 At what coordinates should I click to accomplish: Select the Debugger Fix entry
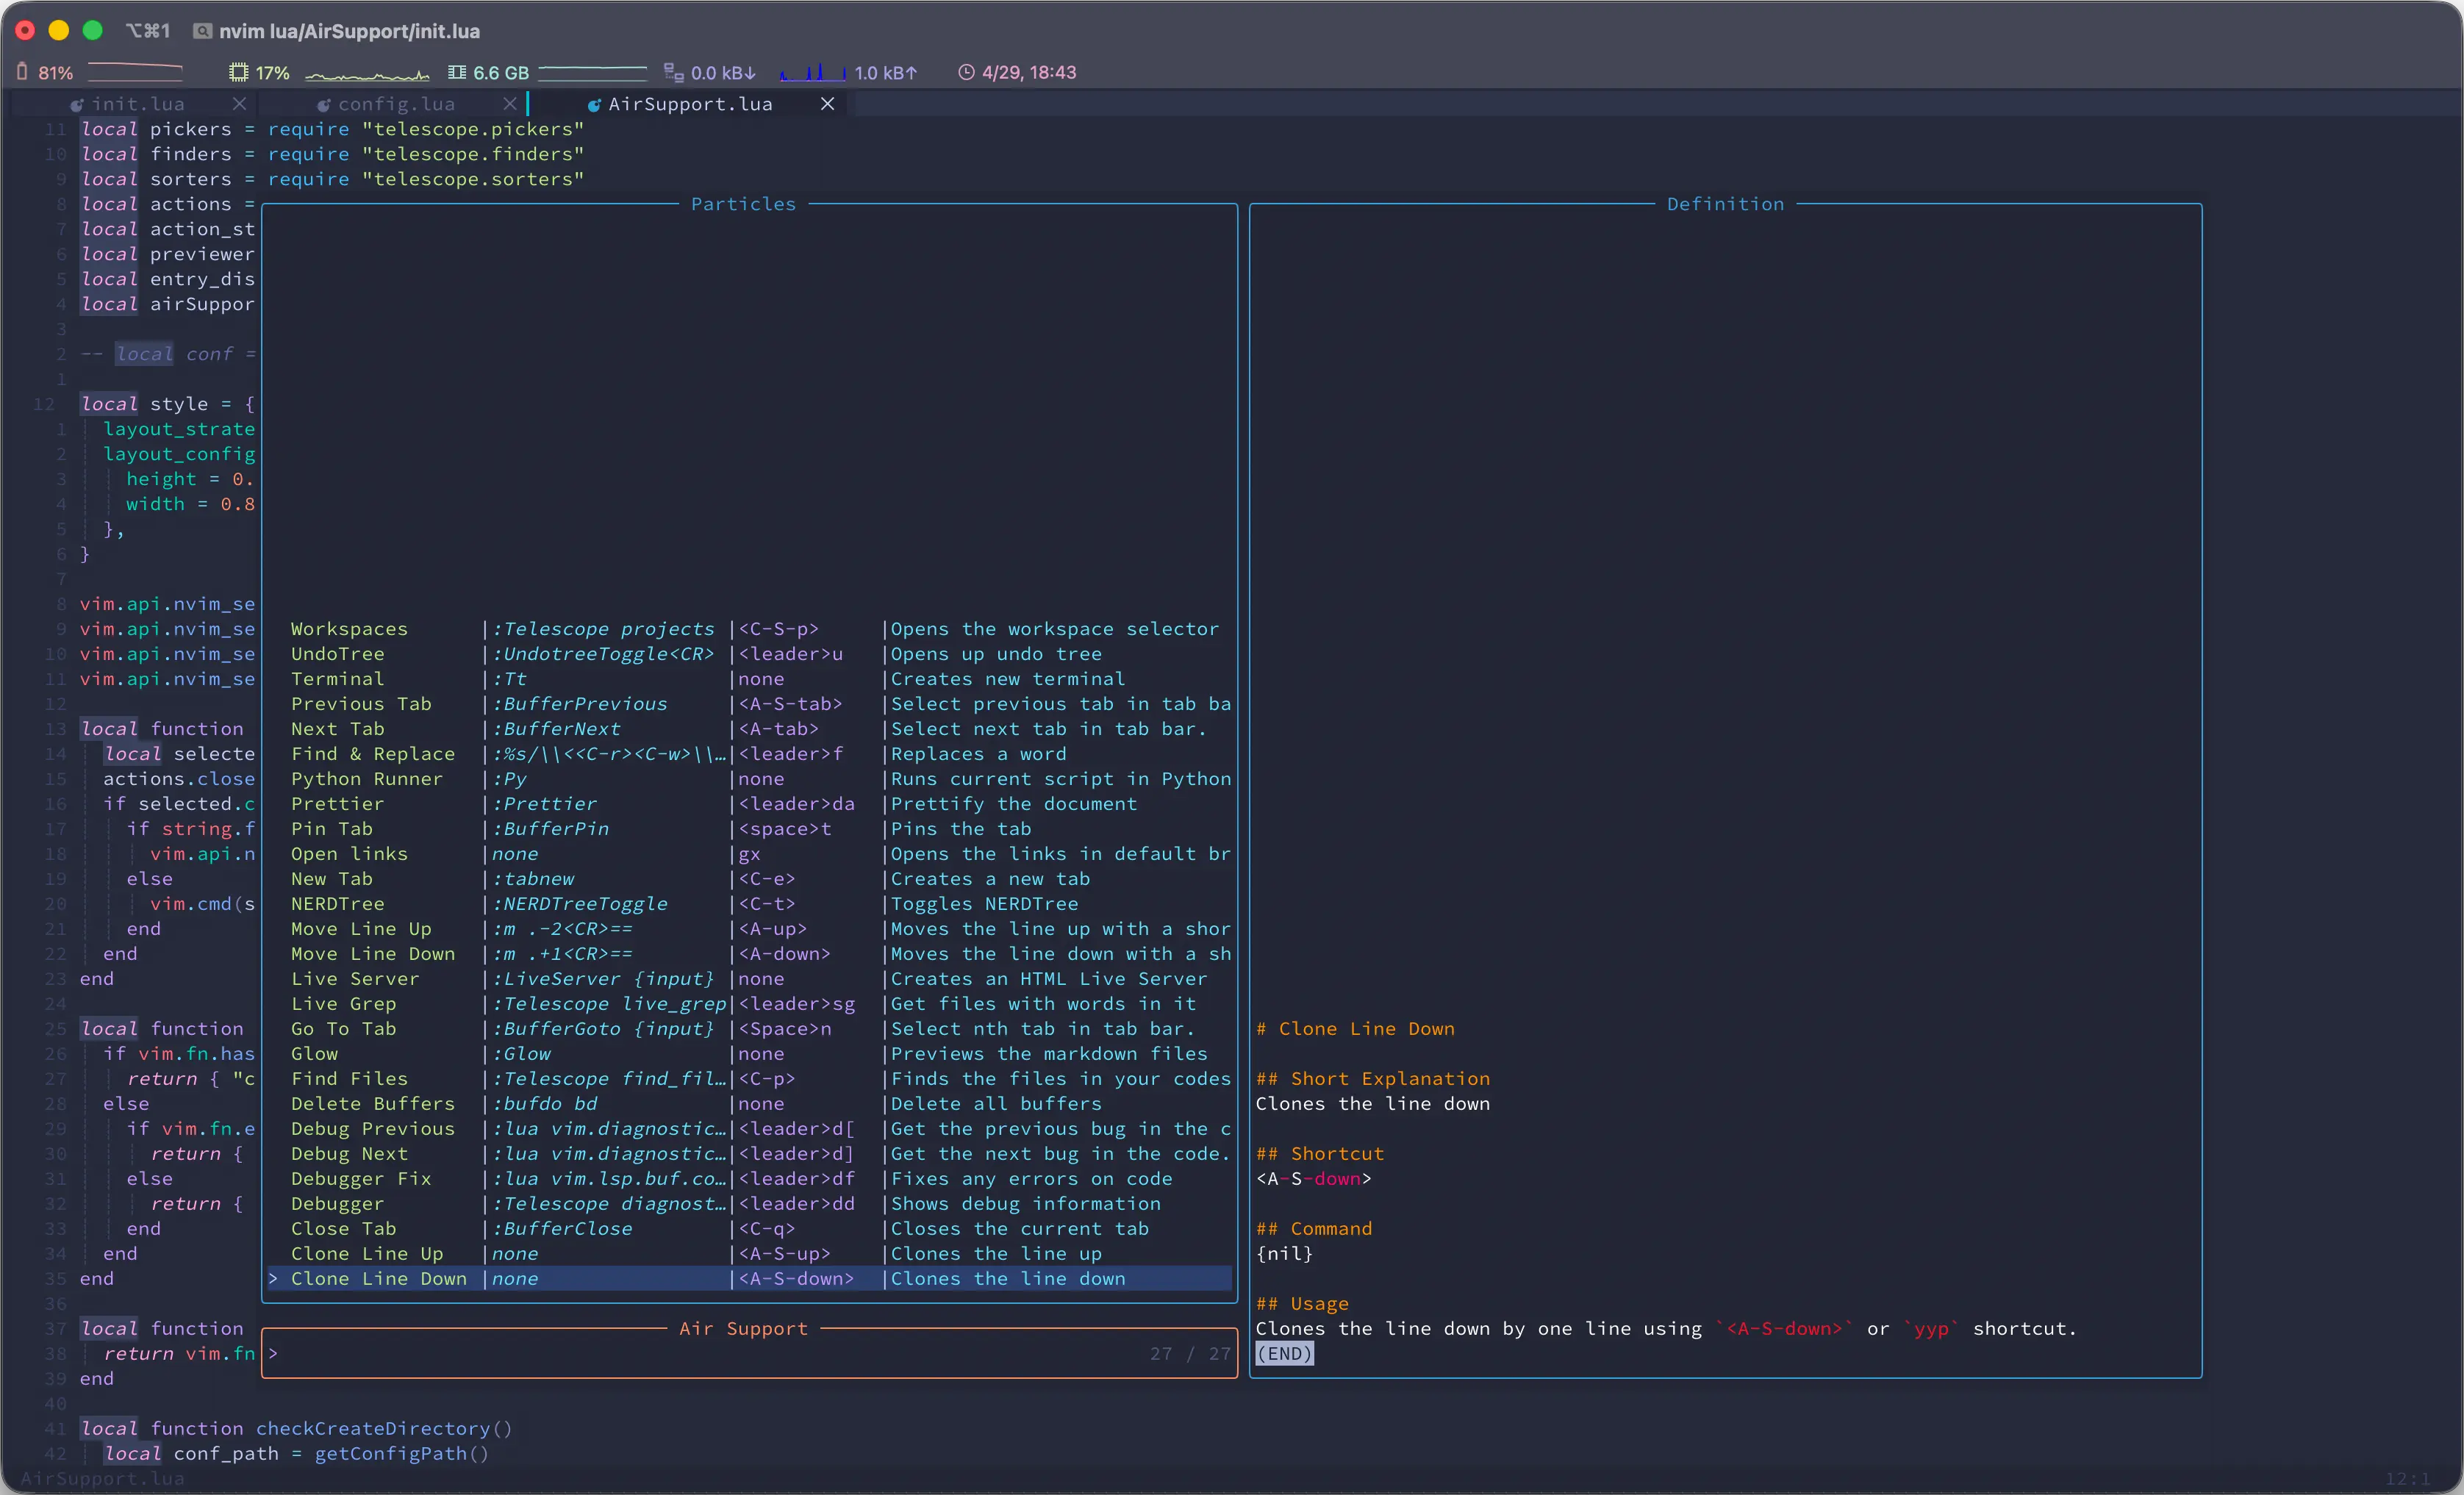(x=749, y=1179)
